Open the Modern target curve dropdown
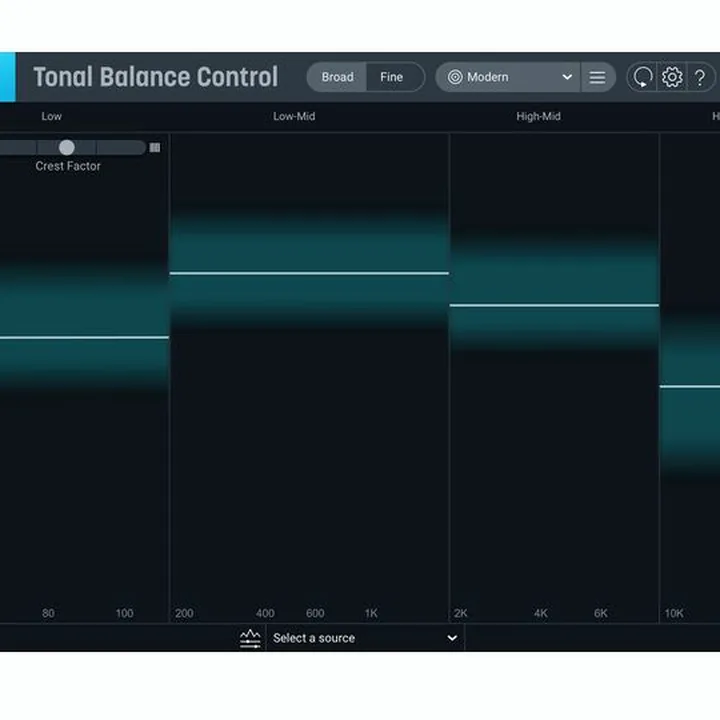 click(x=508, y=77)
